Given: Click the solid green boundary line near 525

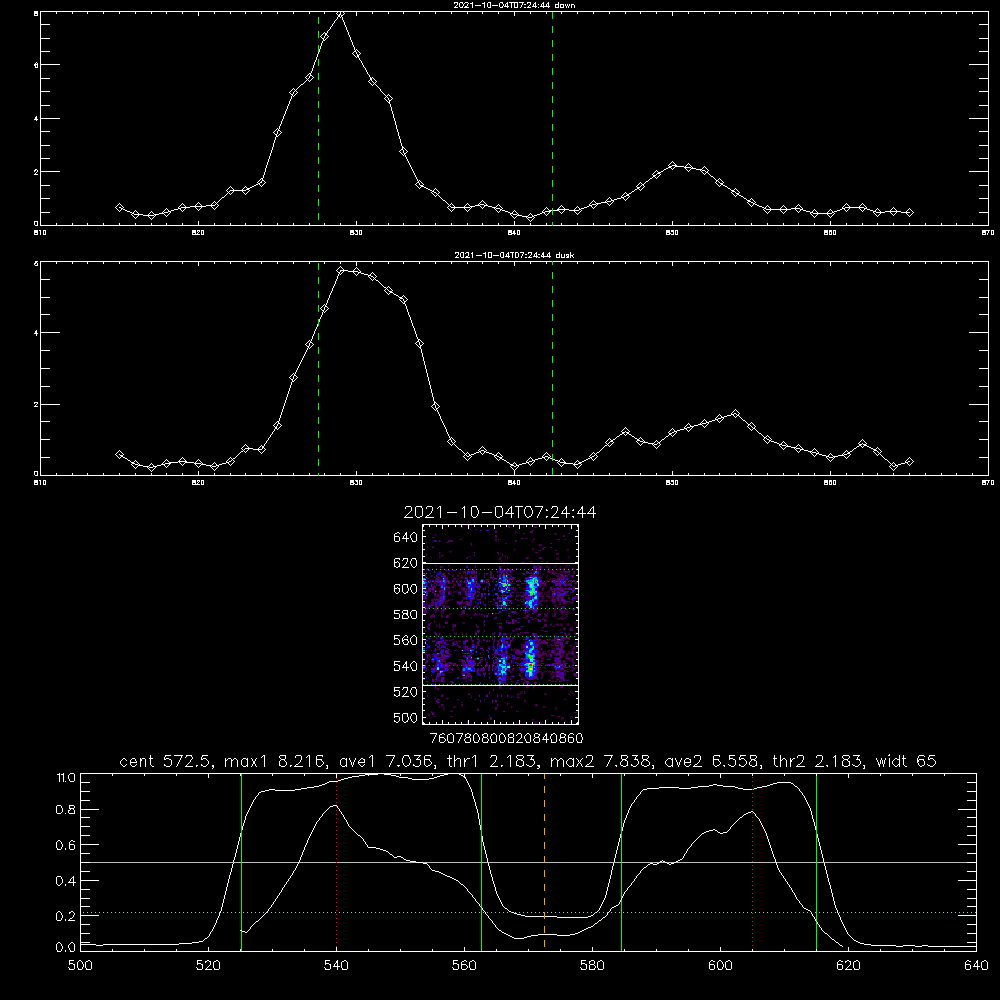Looking at the screenshot, I should pos(241,861).
